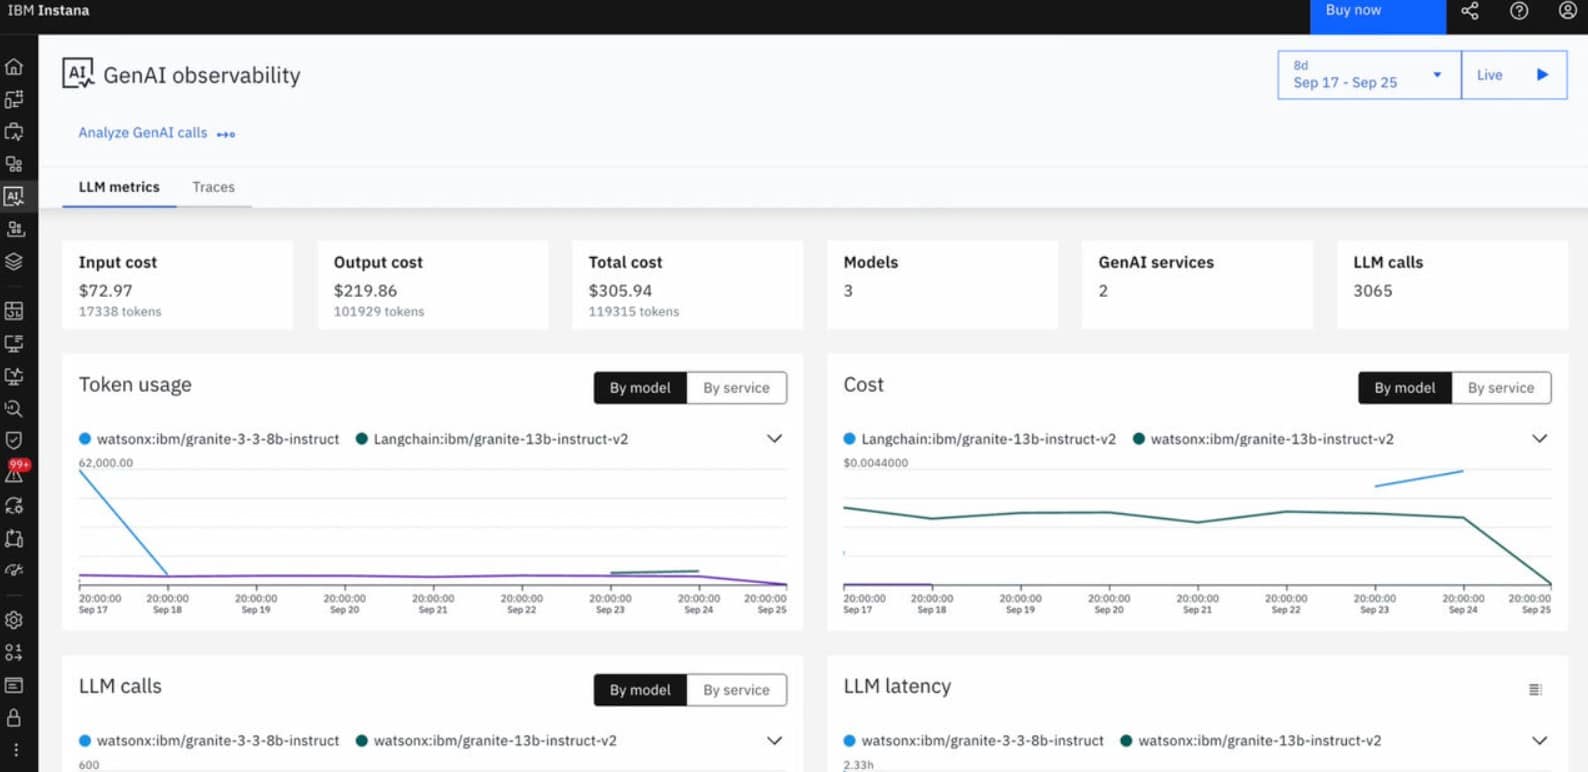Open the custom dashboards grid sidebar icon

tap(14, 311)
